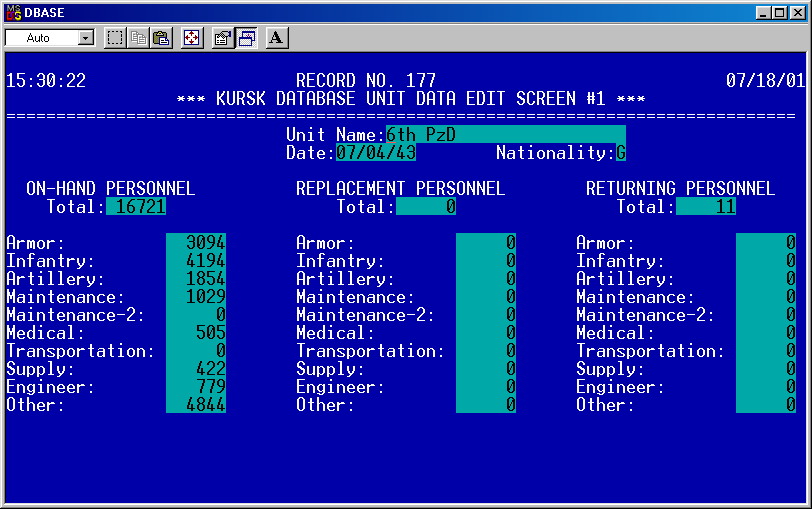
Task: Toggle the Background window button
Action: click(x=246, y=38)
